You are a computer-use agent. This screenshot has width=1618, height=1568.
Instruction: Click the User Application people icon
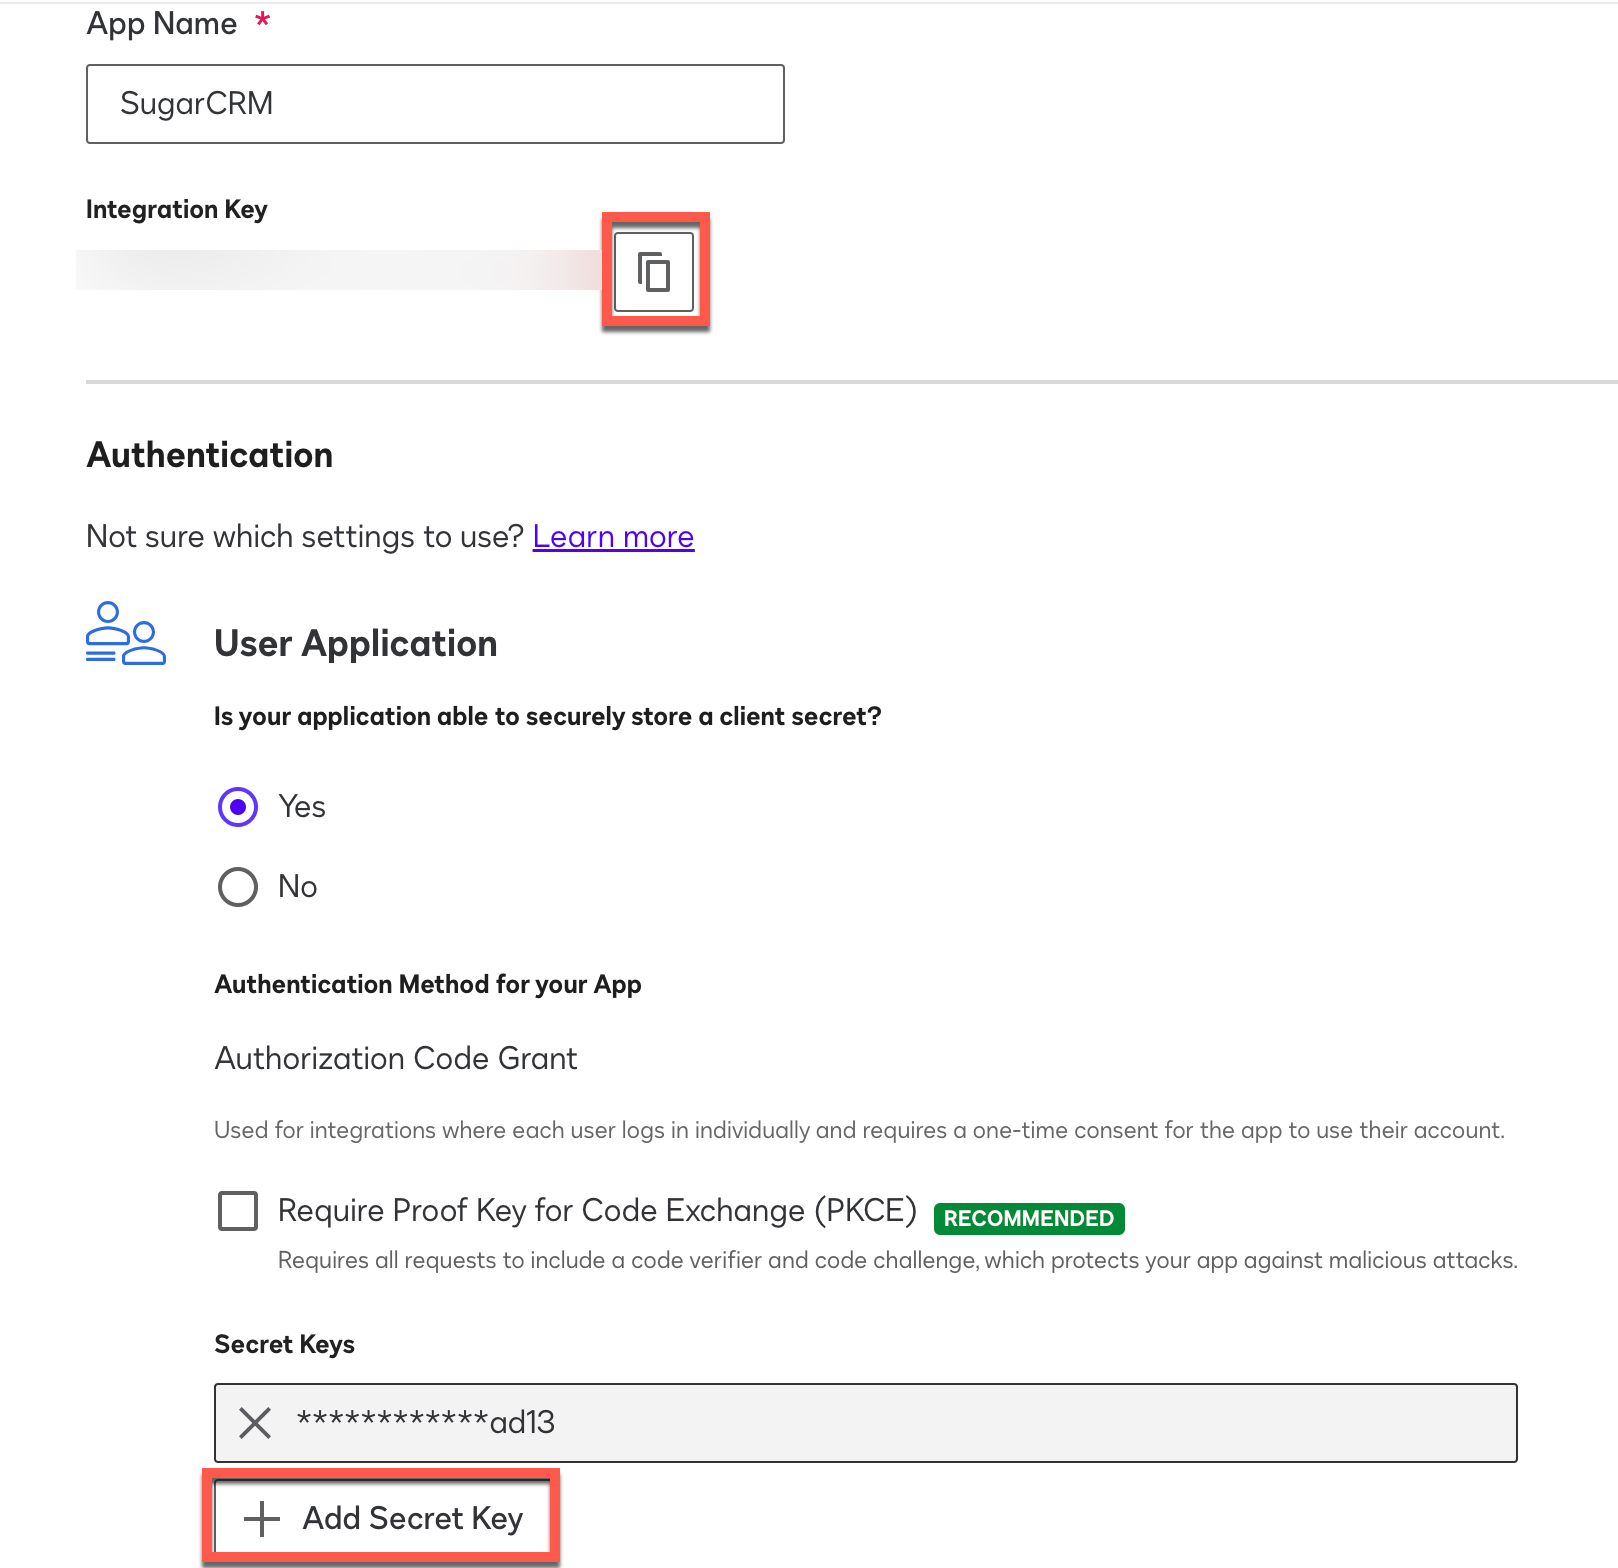[126, 634]
